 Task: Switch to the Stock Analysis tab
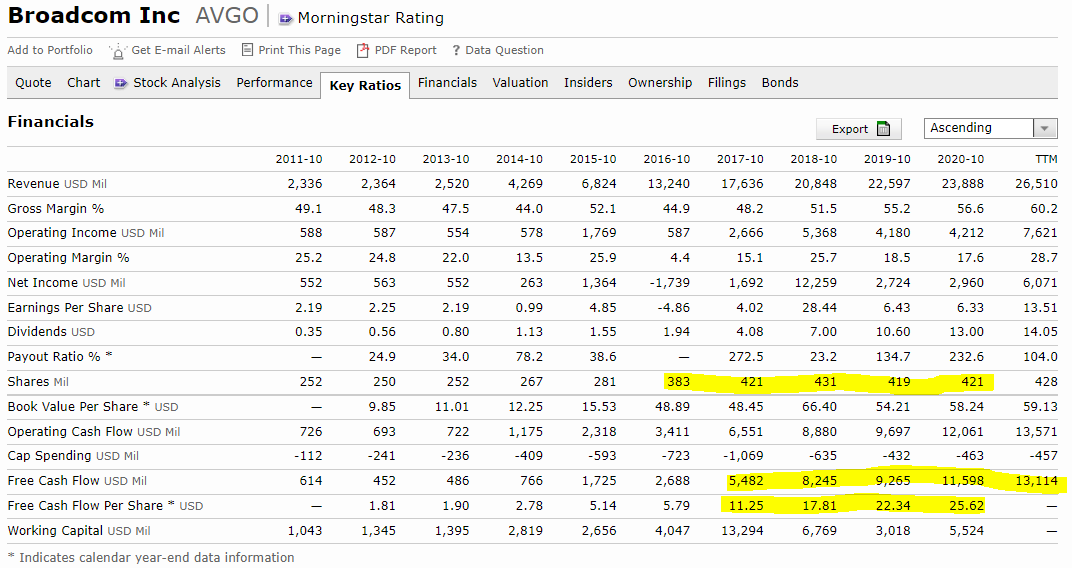coord(176,83)
